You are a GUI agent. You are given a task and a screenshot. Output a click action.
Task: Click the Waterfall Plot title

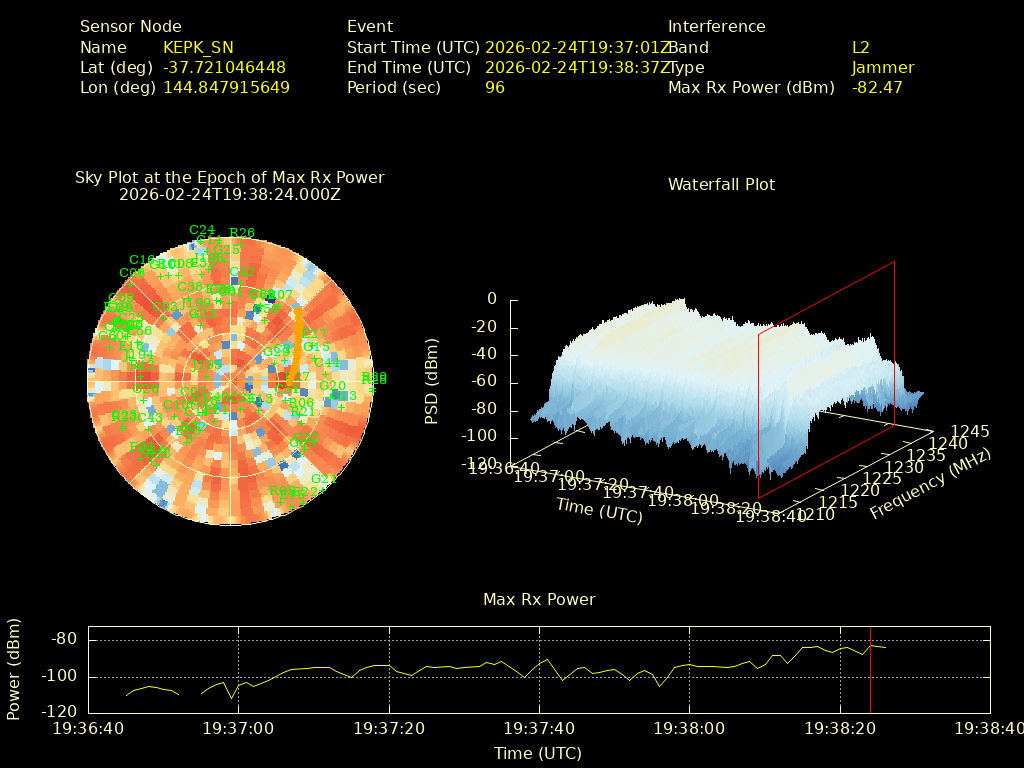(721, 184)
